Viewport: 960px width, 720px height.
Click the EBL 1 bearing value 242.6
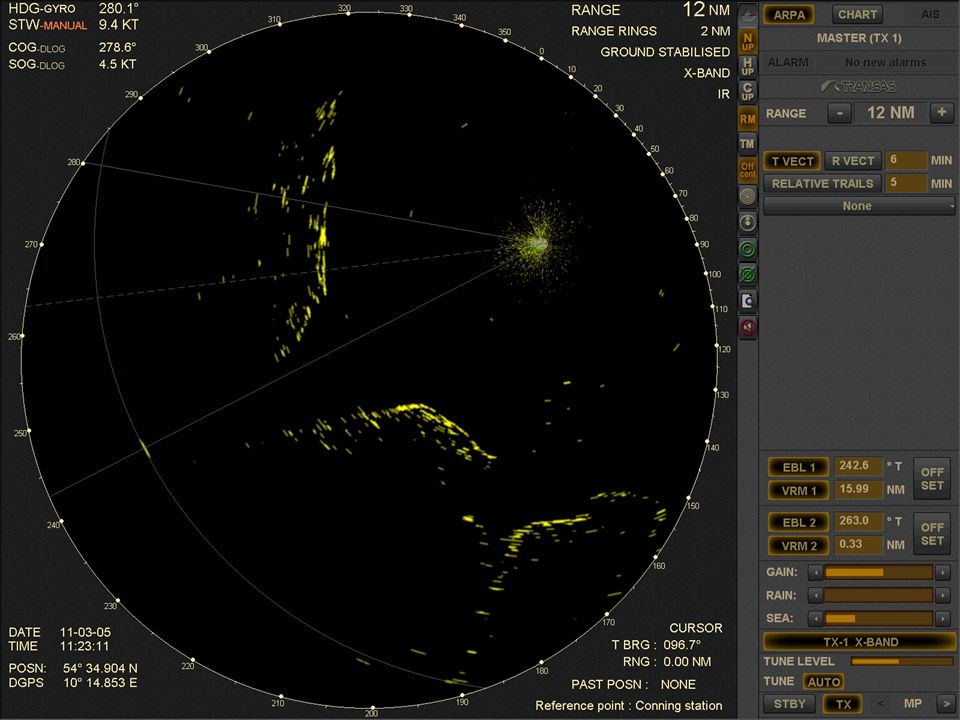point(858,467)
